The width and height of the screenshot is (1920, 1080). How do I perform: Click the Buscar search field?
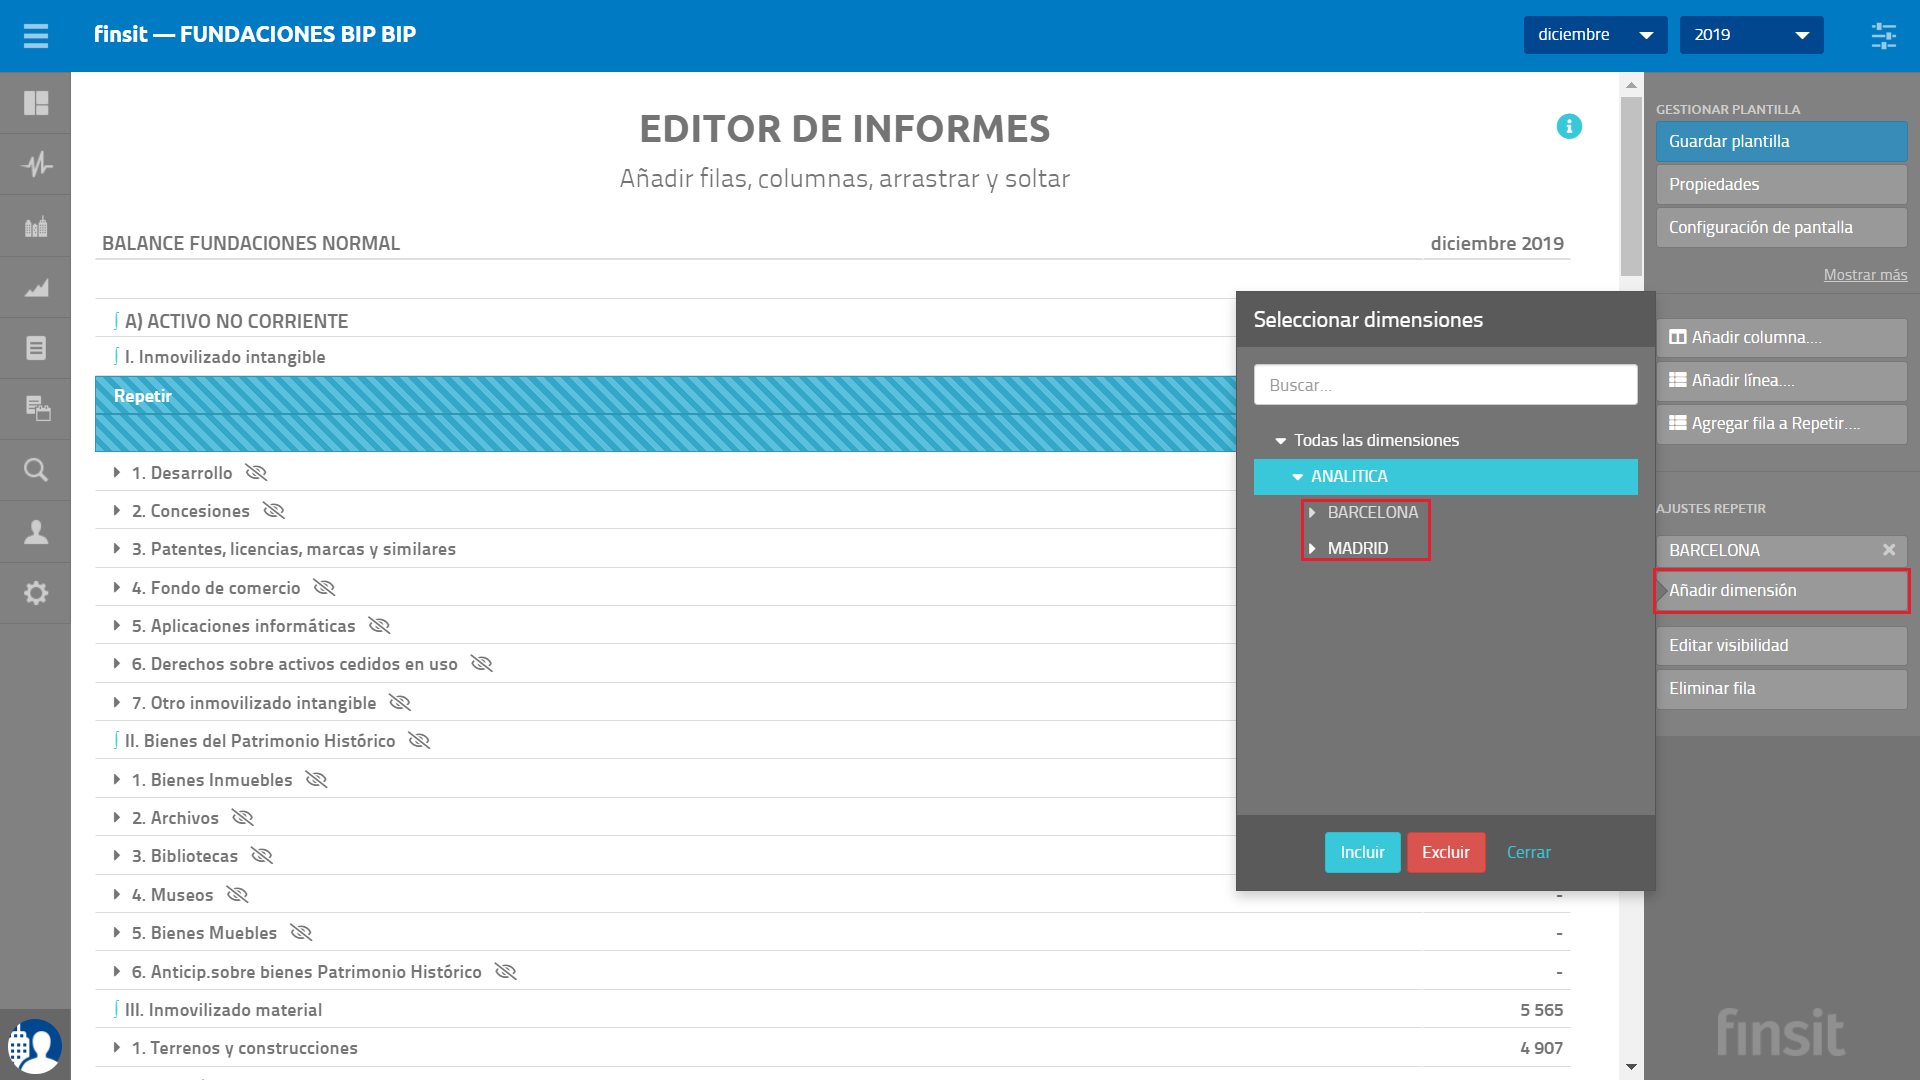click(x=1445, y=385)
